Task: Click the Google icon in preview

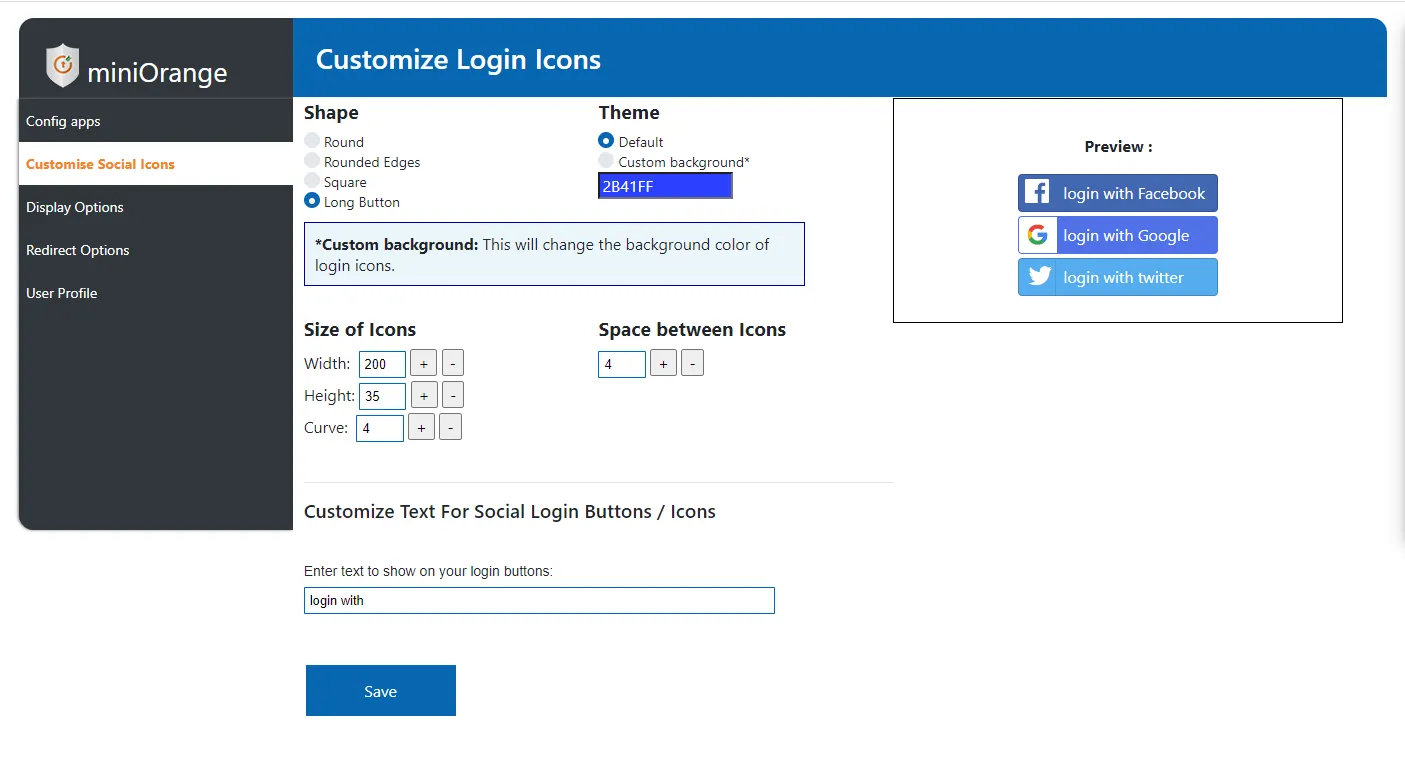Action: [1038, 235]
